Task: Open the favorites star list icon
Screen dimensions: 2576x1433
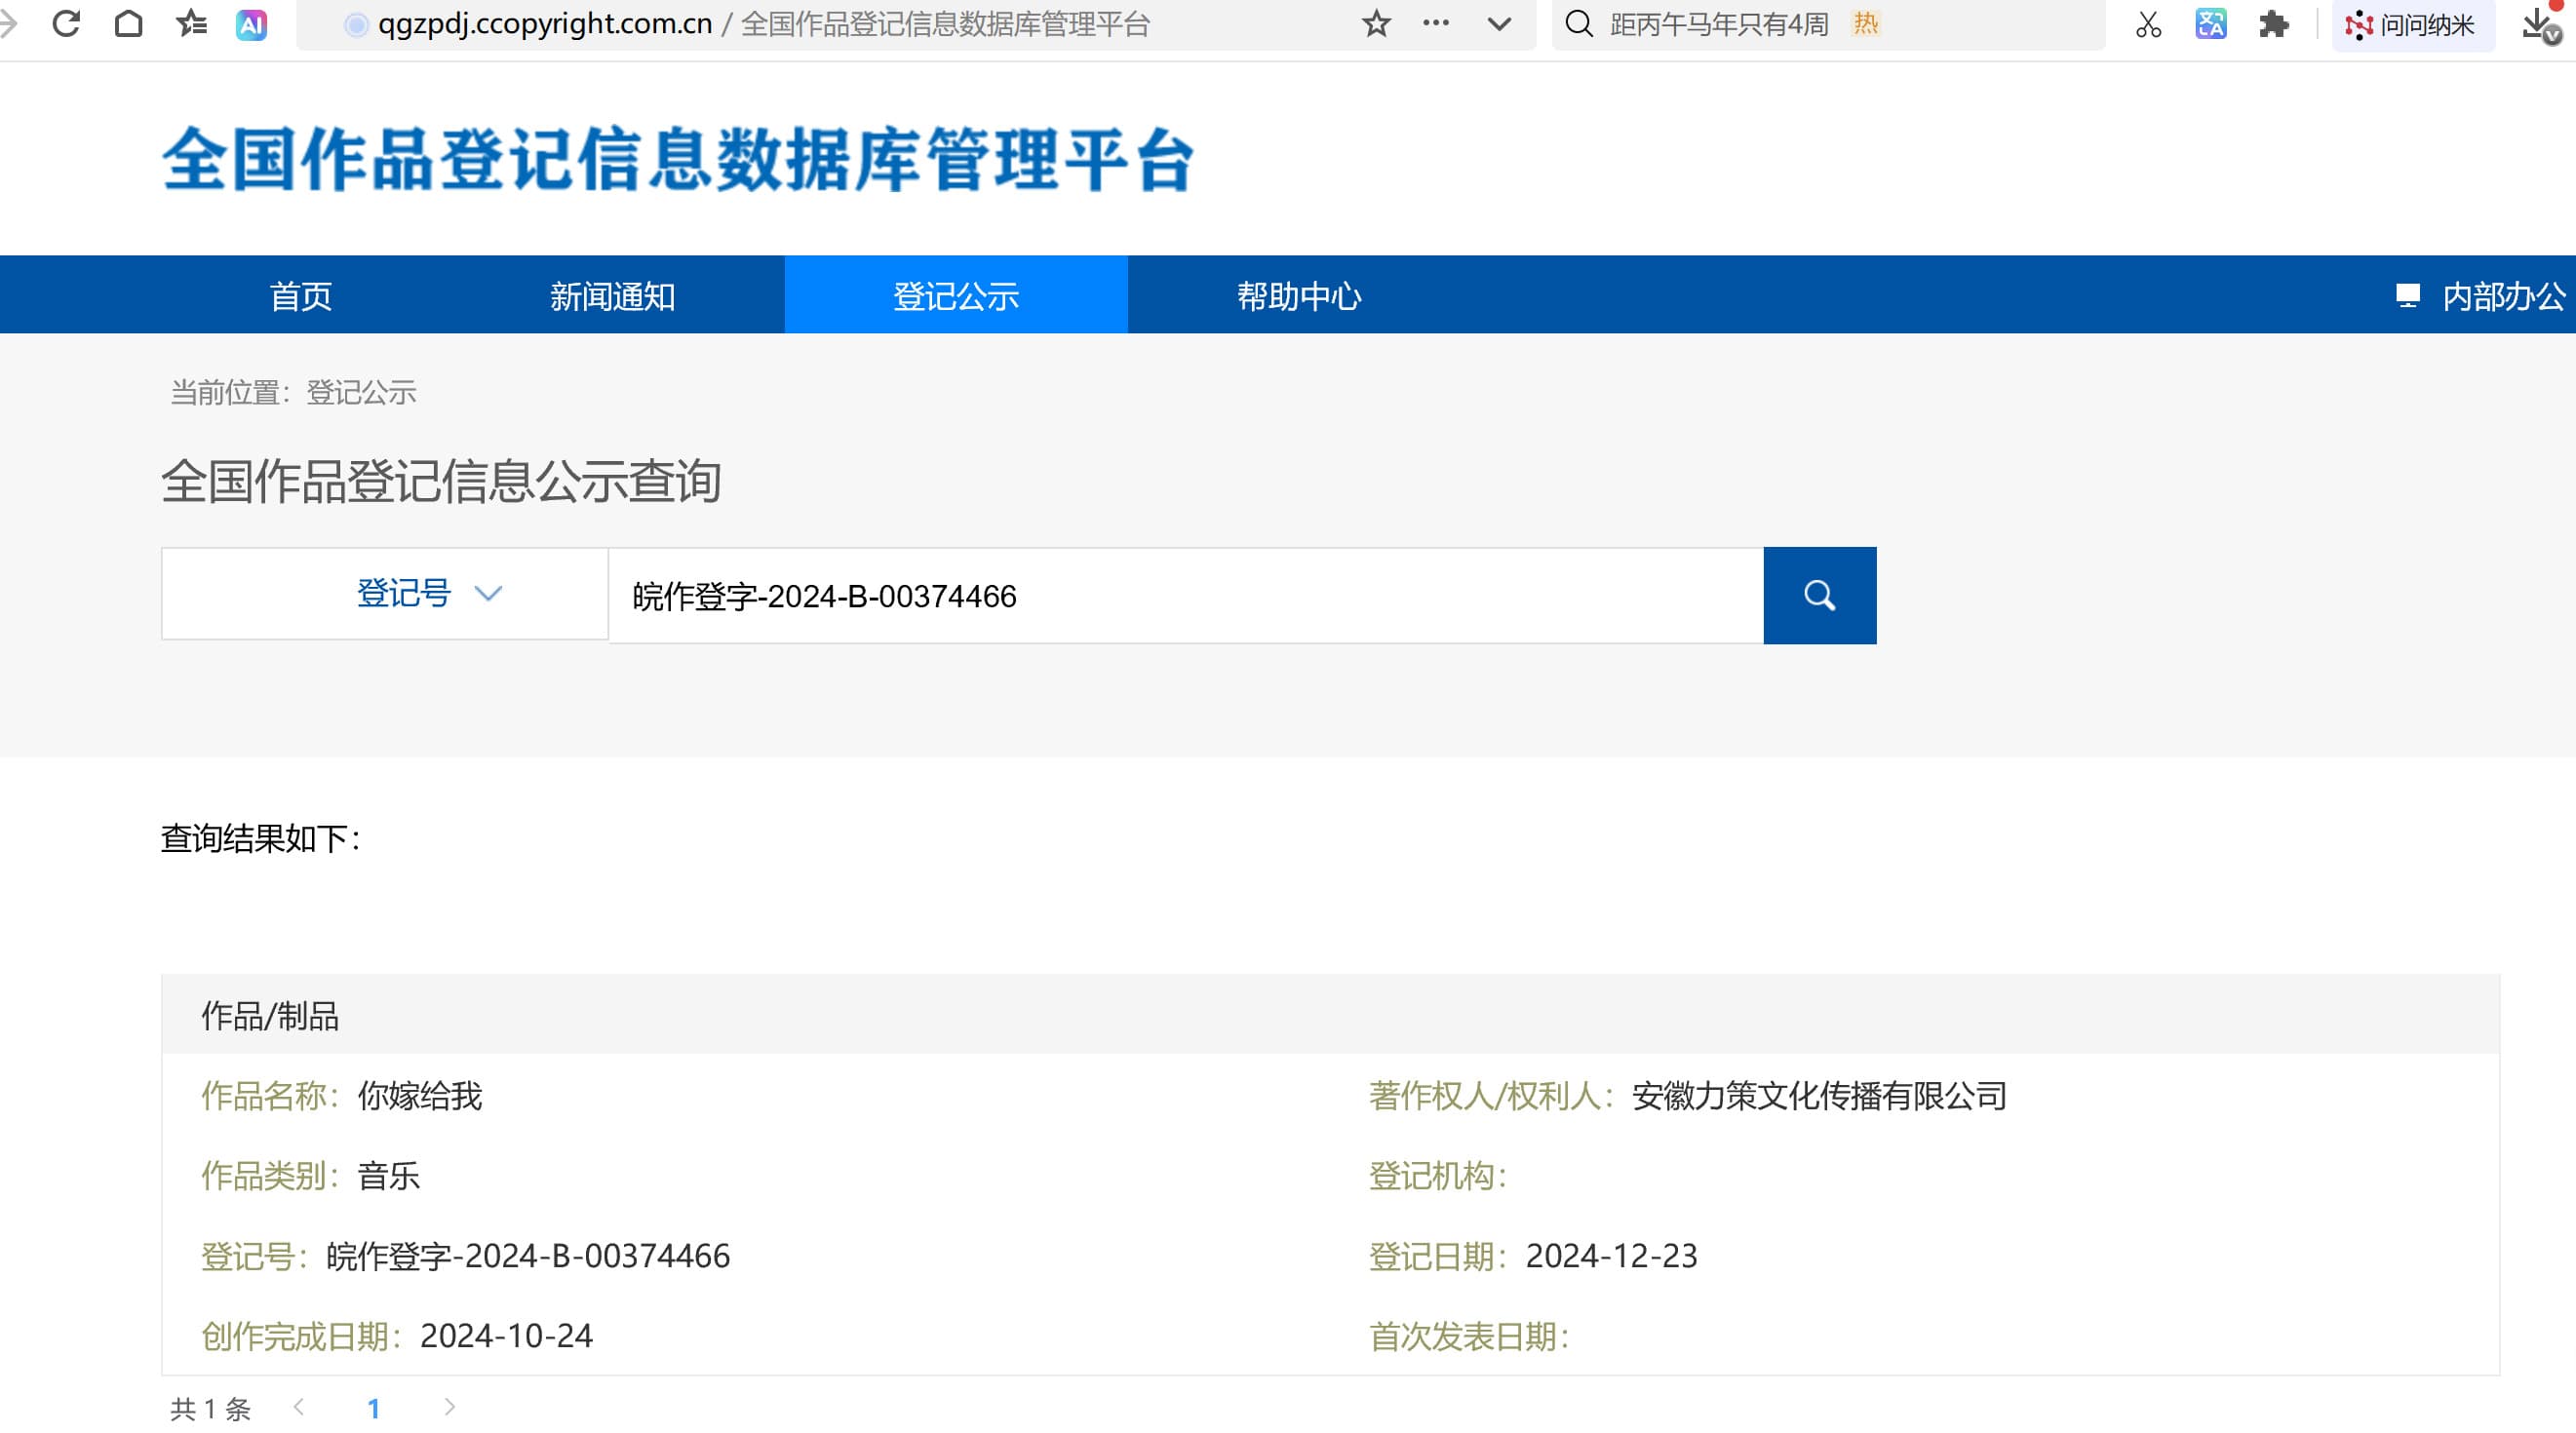Action: point(191,23)
